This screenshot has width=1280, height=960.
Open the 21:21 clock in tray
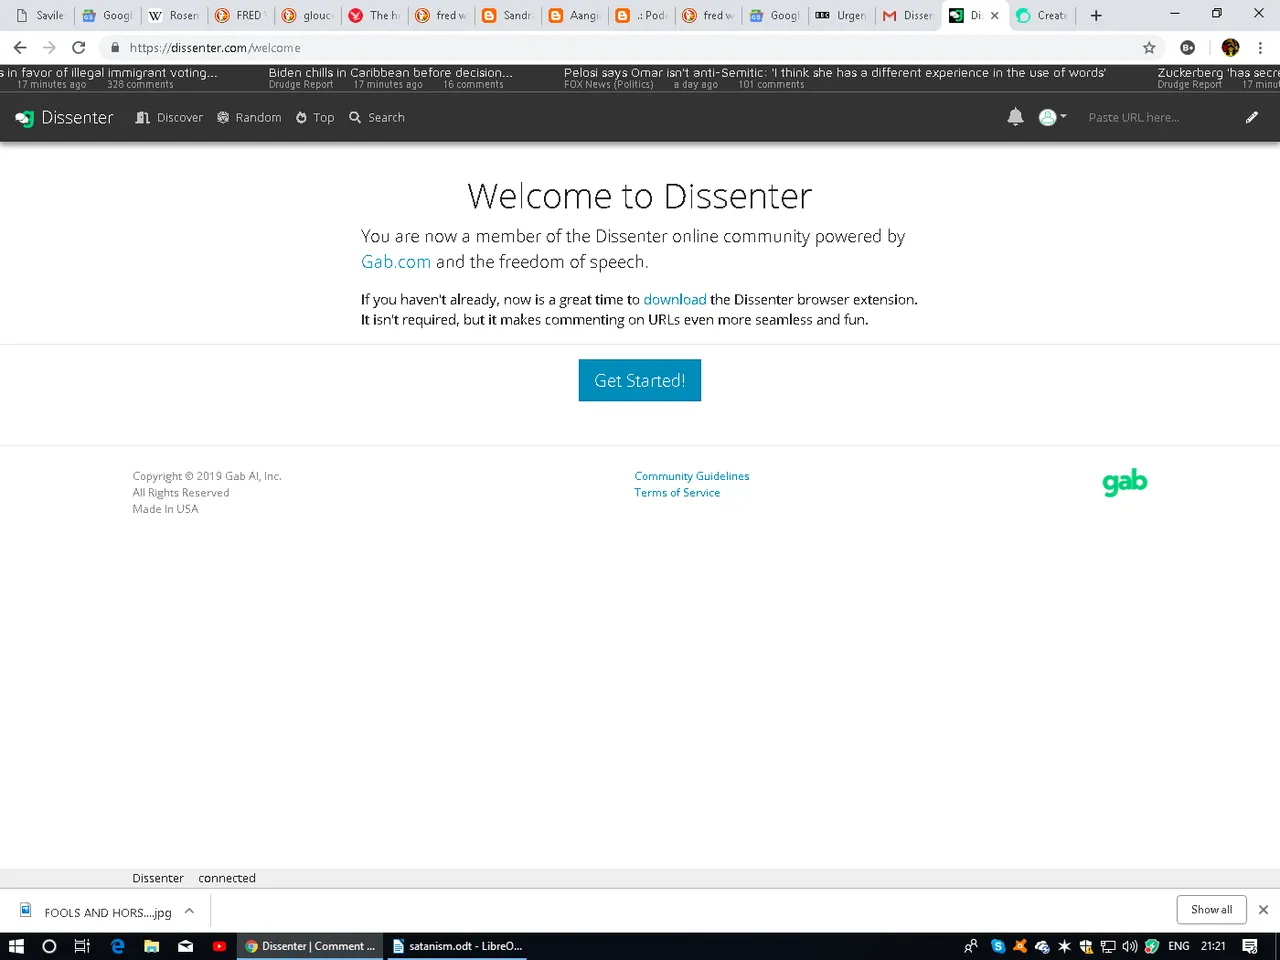tap(1213, 946)
